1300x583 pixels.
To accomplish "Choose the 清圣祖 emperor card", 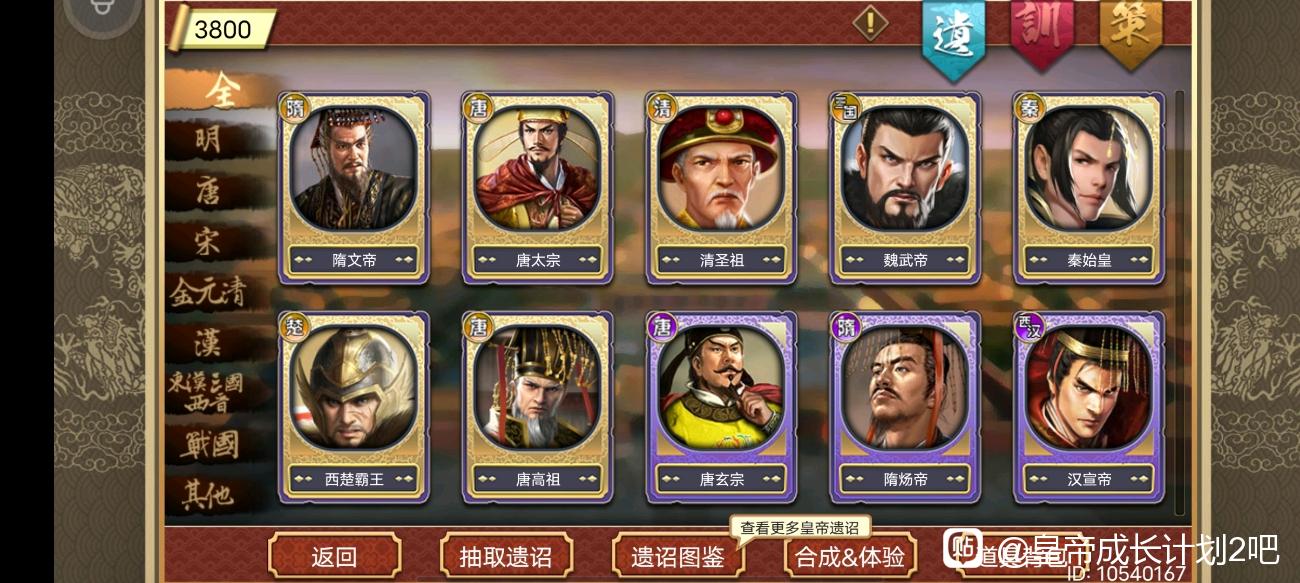I will pyautogui.click(x=722, y=188).
